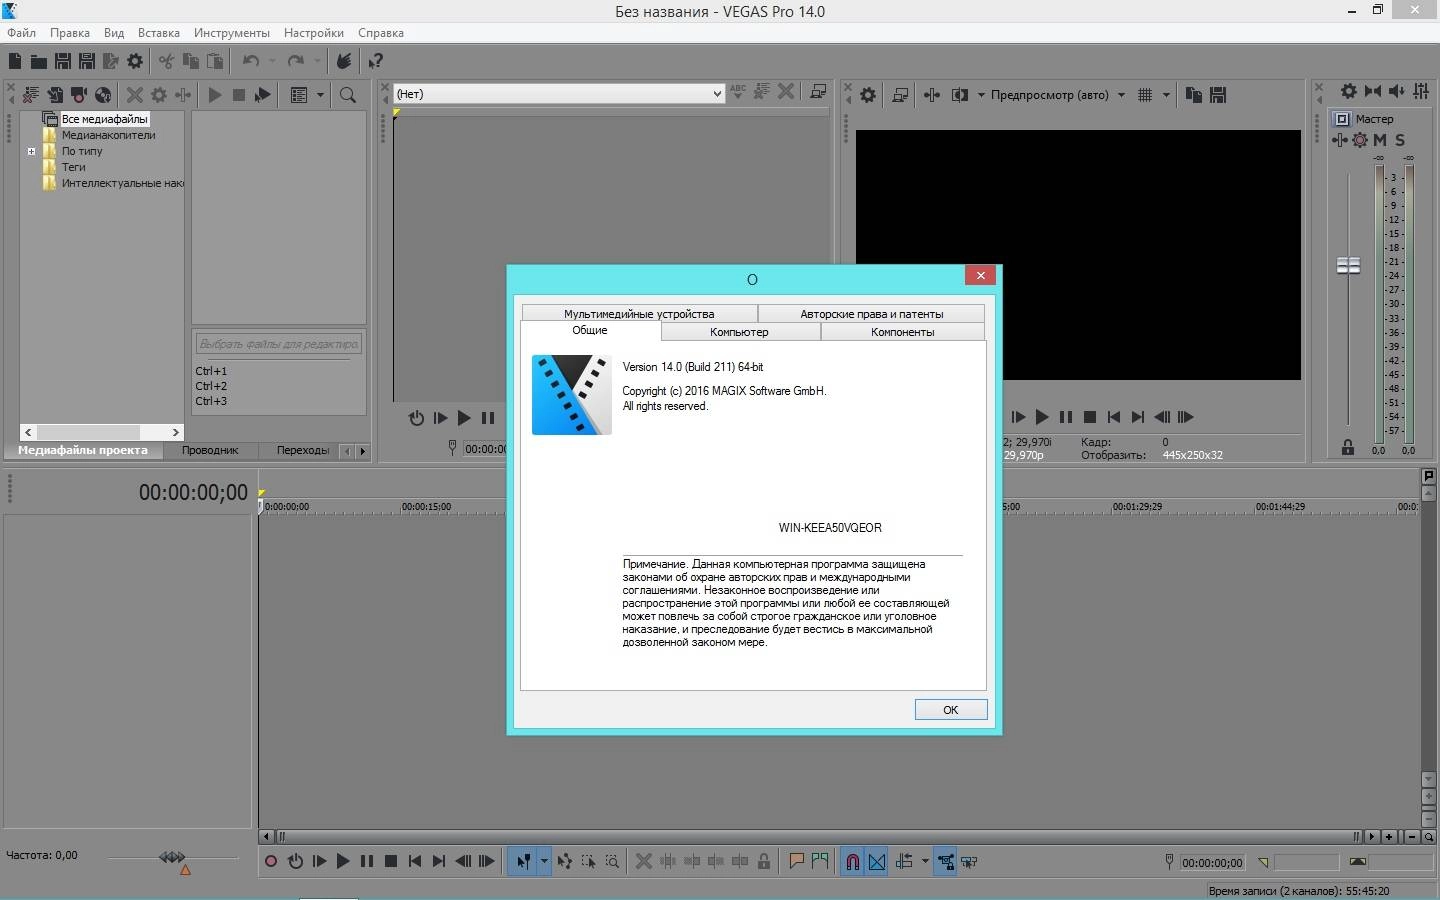Click the Open project folder icon

coord(38,61)
